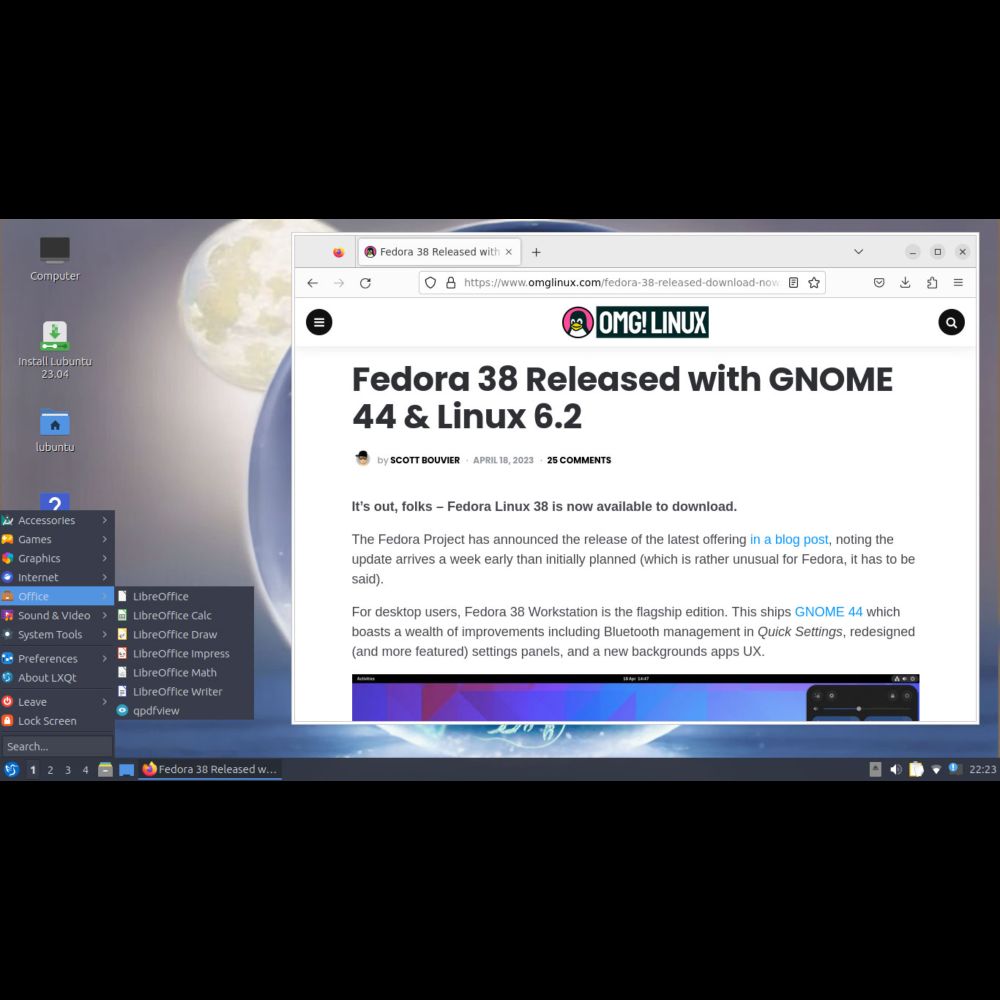The height and width of the screenshot is (1000, 1000).
Task: Expand the Accessories submenu
Action: tap(57, 520)
